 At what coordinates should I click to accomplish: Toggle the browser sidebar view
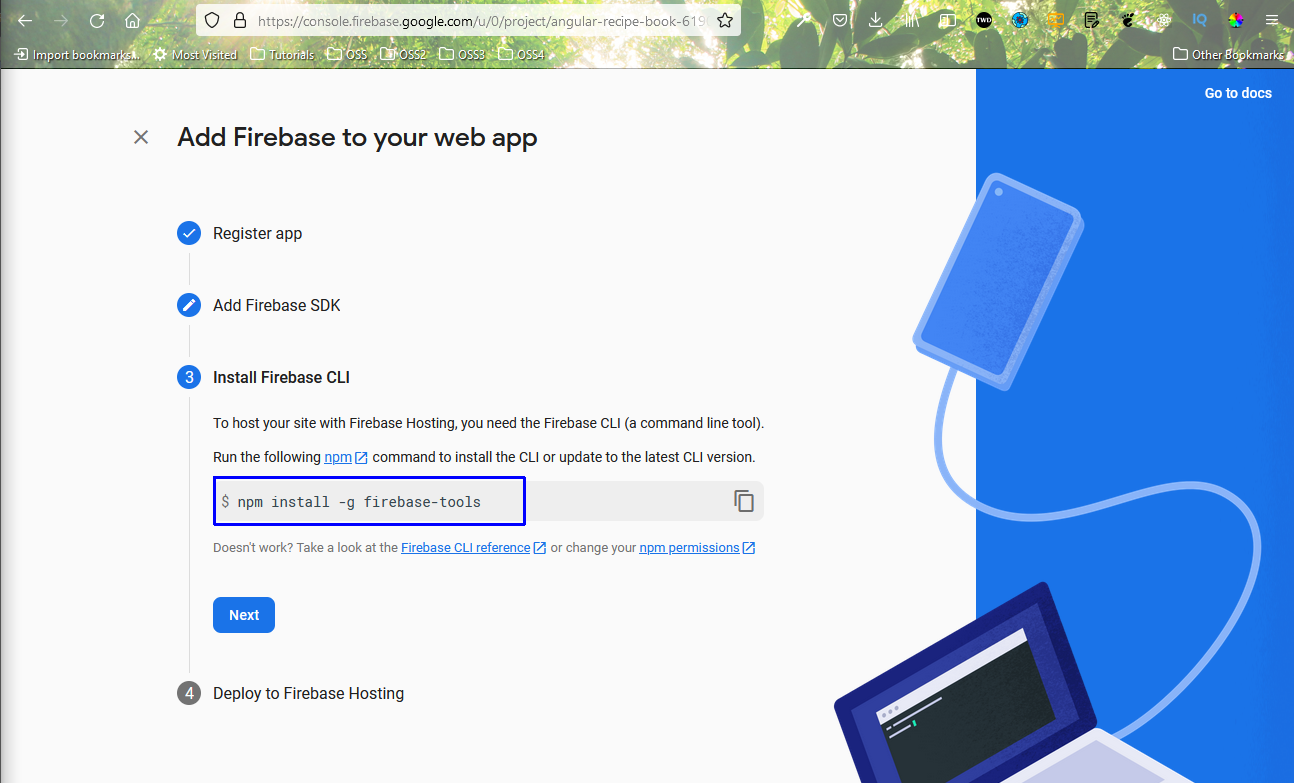[947, 20]
